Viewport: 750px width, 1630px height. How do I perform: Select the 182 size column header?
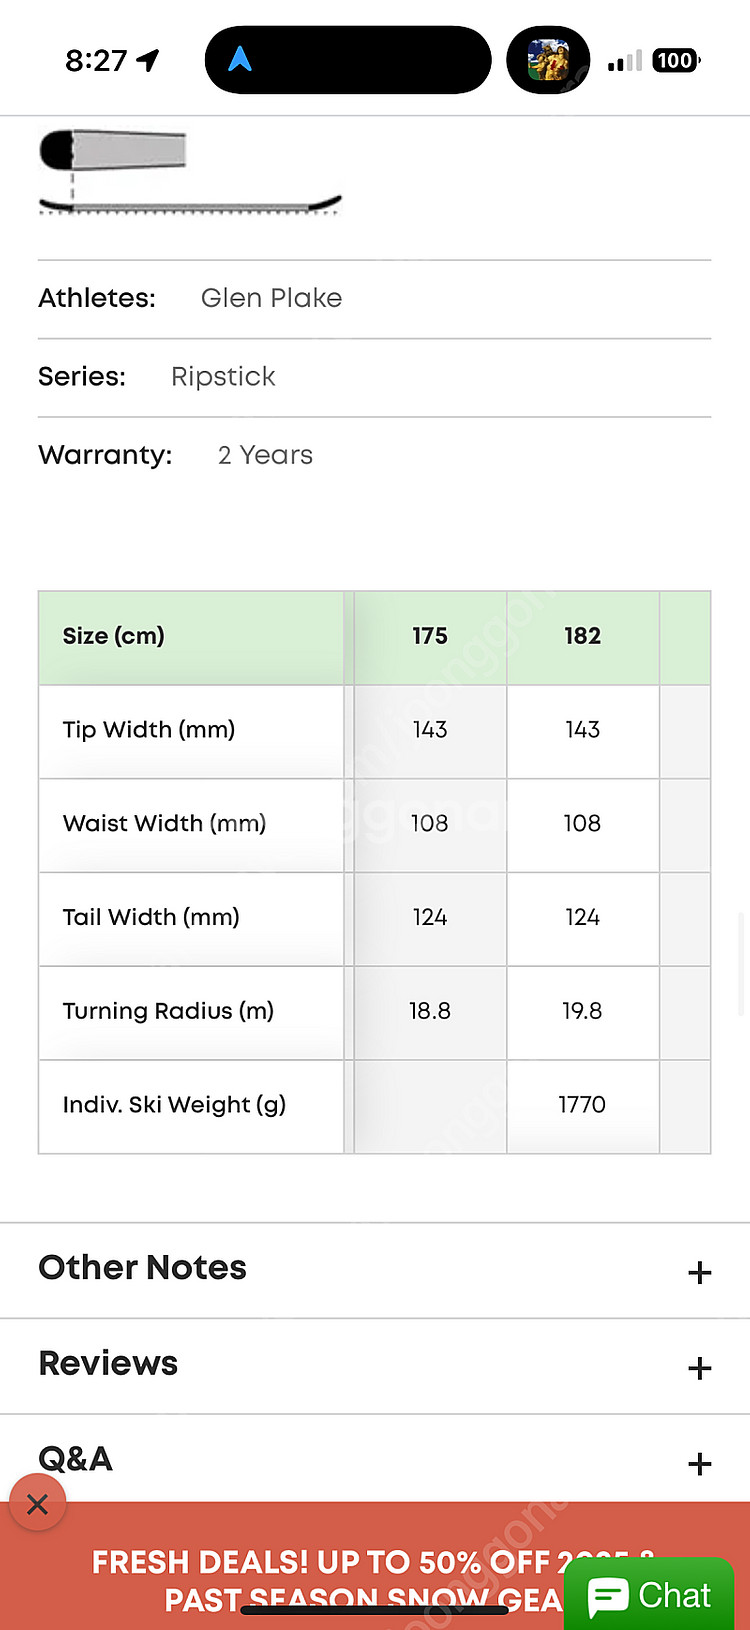(x=582, y=636)
